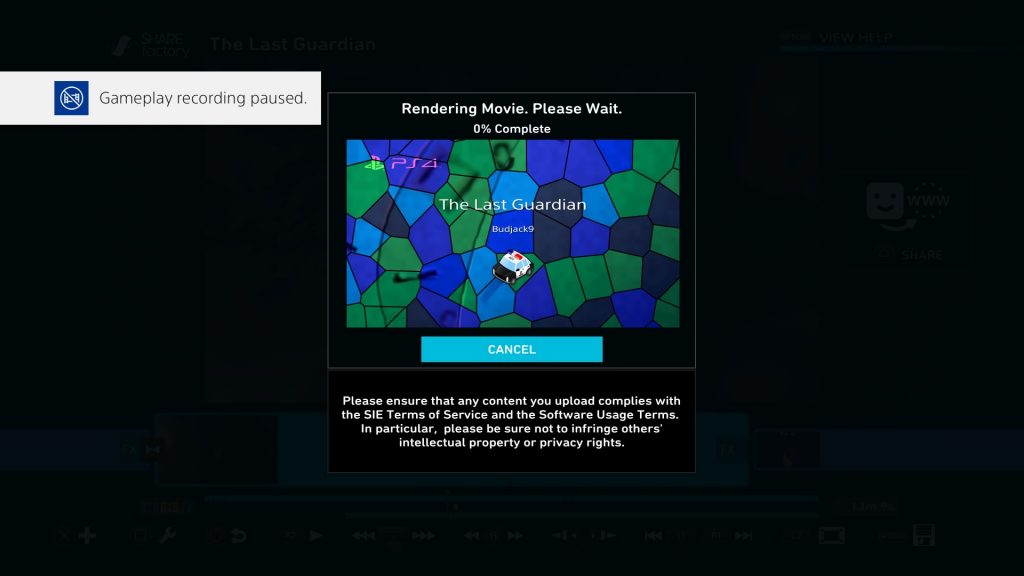Click the dimmed triple rewind arrows icon
Image resolution: width=1024 pixels, height=576 pixels.
click(x=363, y=536)
